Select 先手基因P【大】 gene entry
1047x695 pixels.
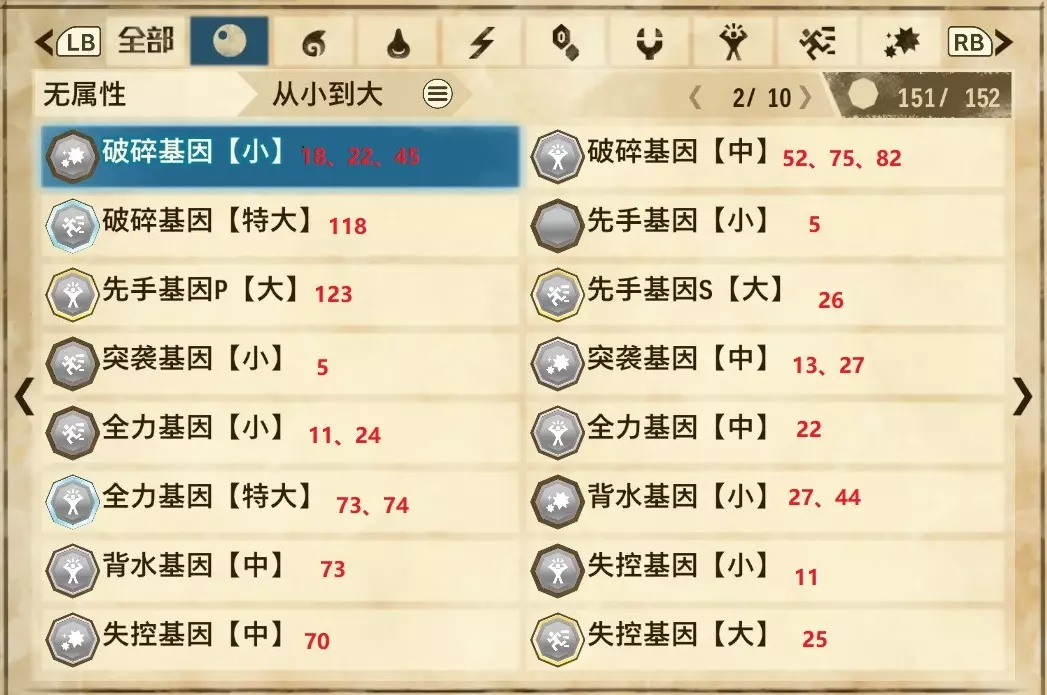click(x=280, y=294)
